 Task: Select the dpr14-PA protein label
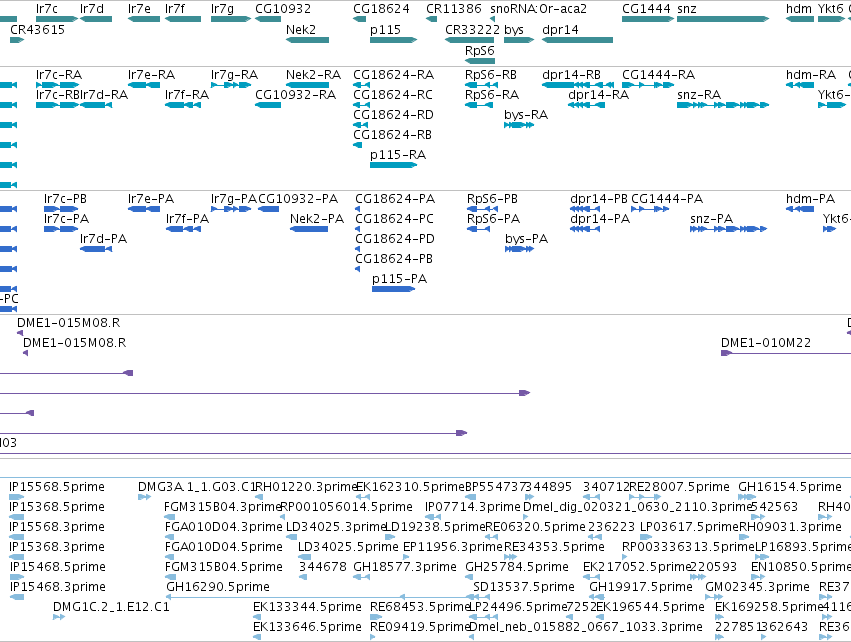click(x=600, y=219)
